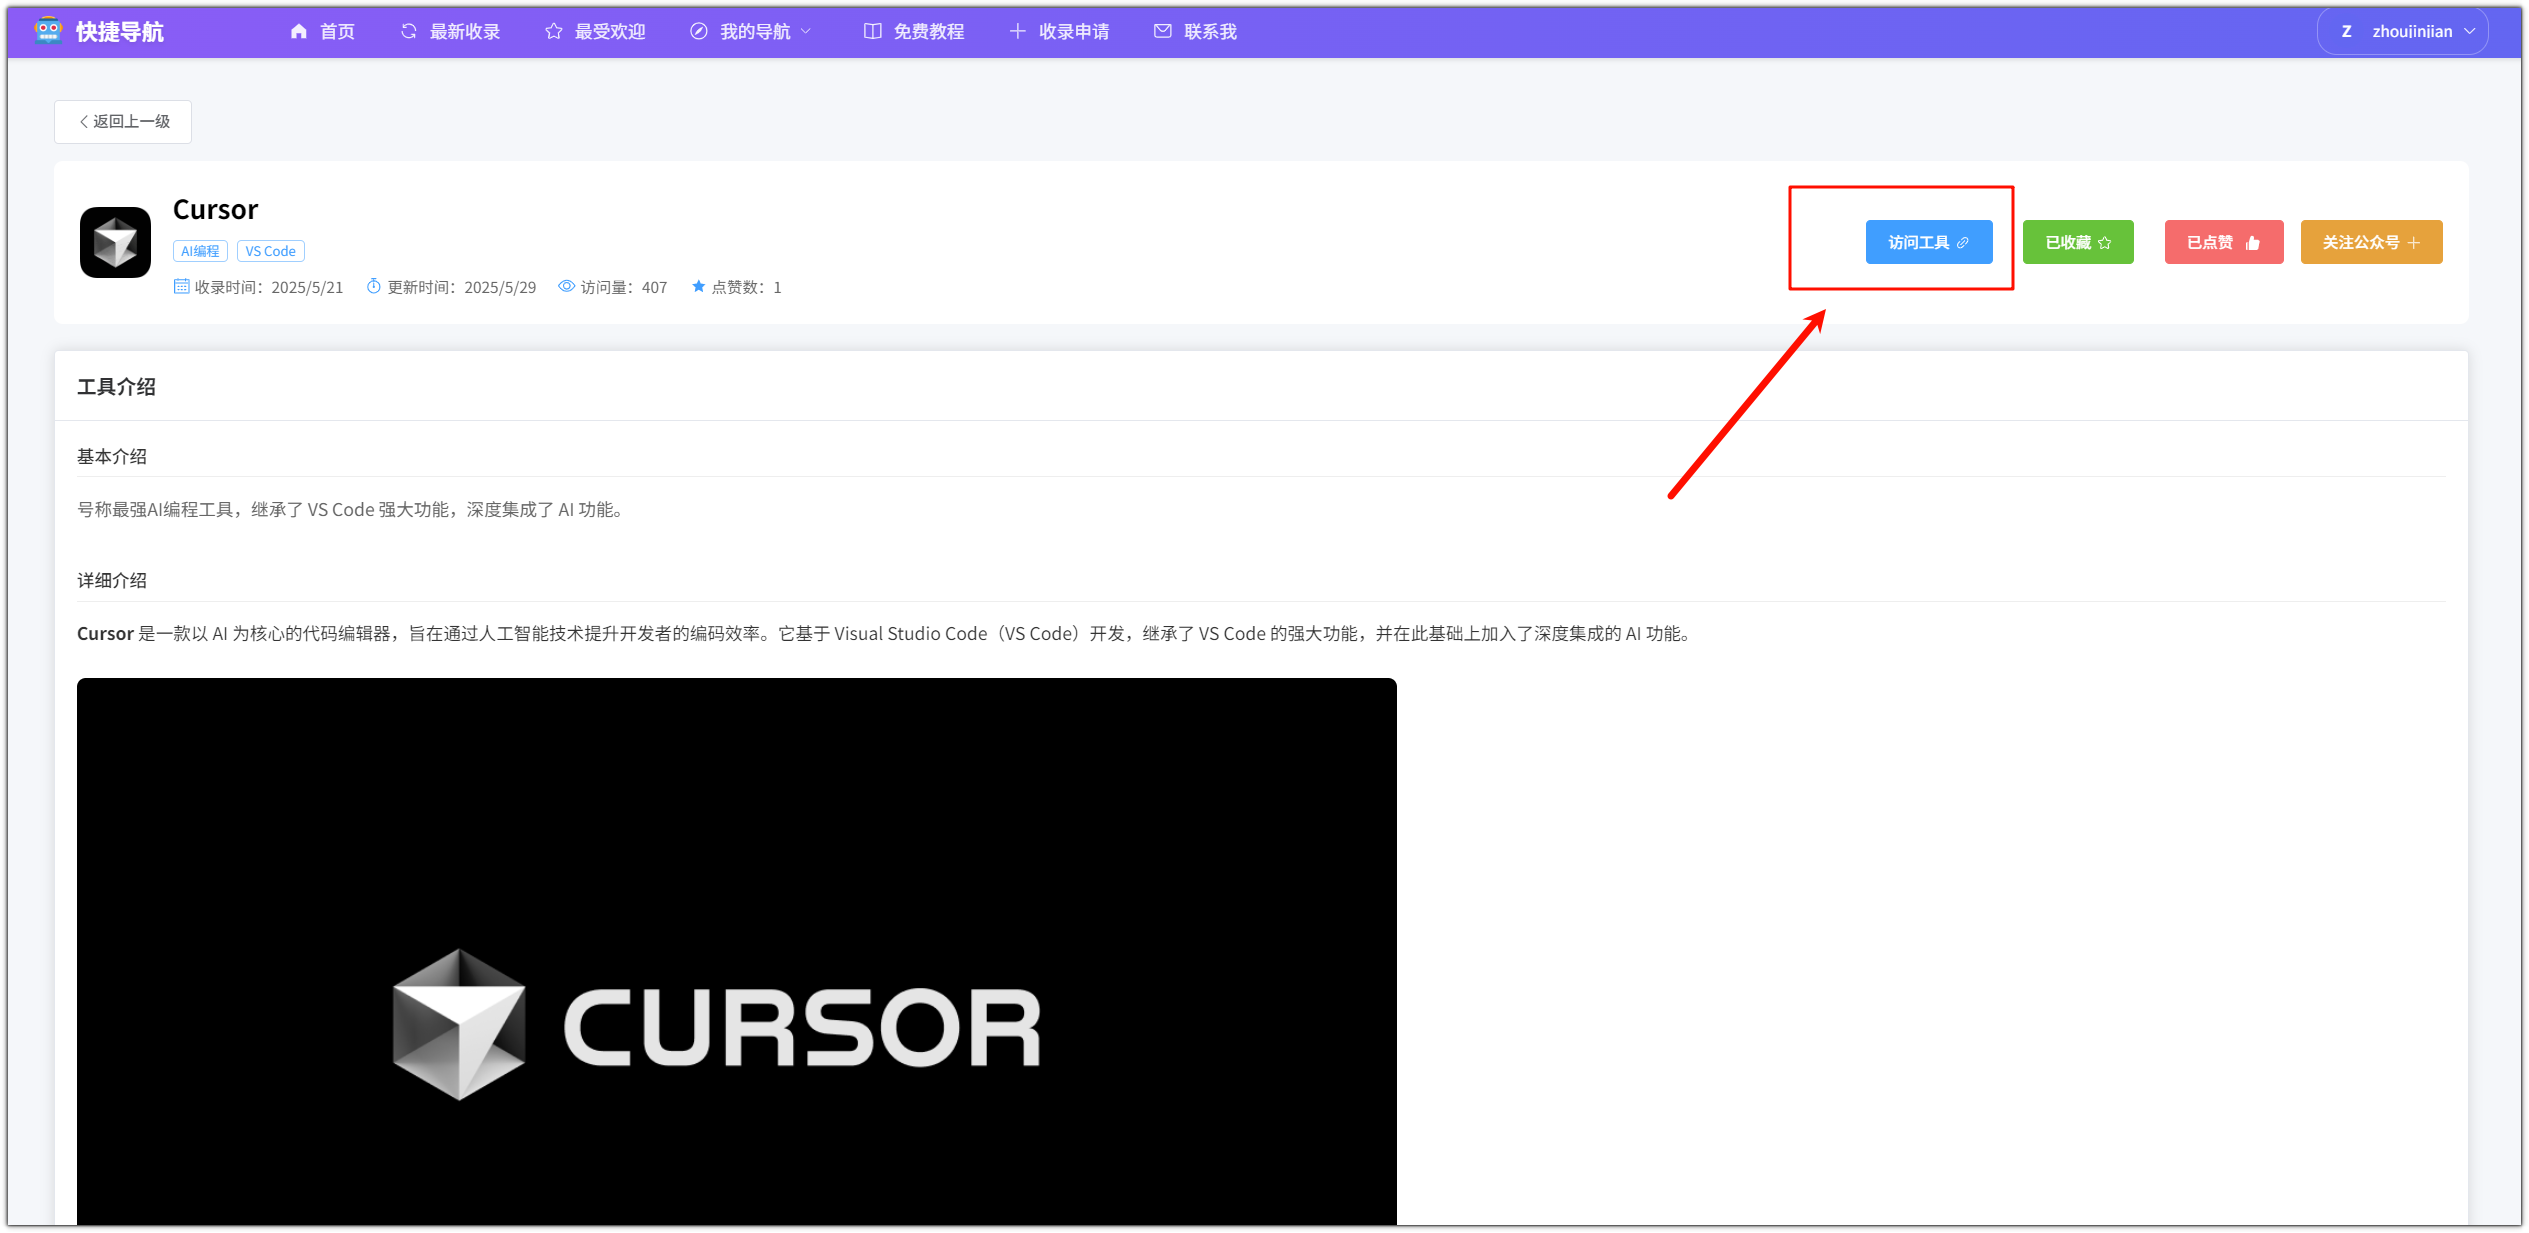2529x1233 pixels.
Task: Click the CURSOR preview image
Action: pyautogui.click(x=737, y=1020)
